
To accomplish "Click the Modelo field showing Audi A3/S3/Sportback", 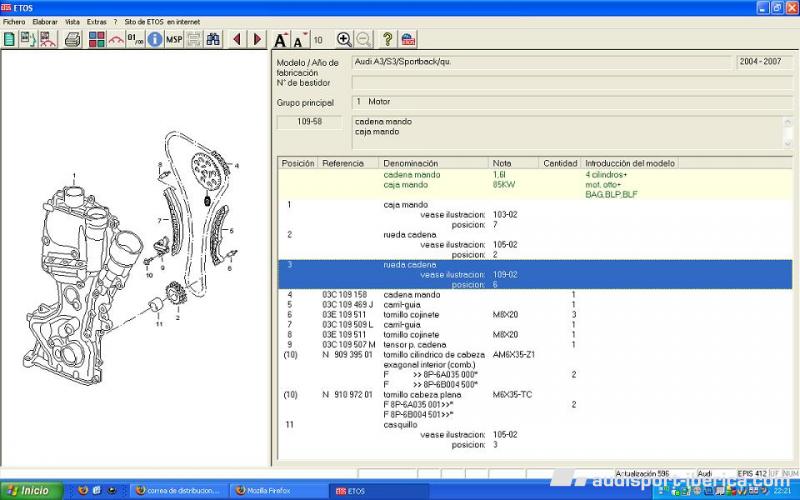I will pos(542,62).
